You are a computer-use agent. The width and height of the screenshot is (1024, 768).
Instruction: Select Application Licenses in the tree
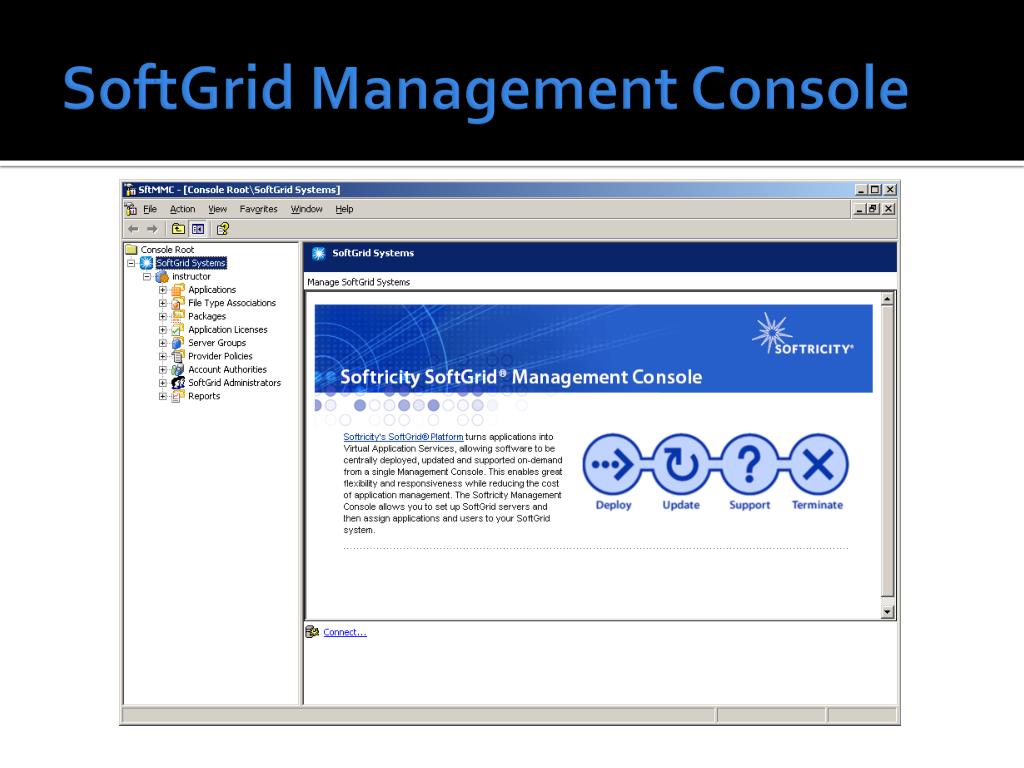click(x=228, y=330)
